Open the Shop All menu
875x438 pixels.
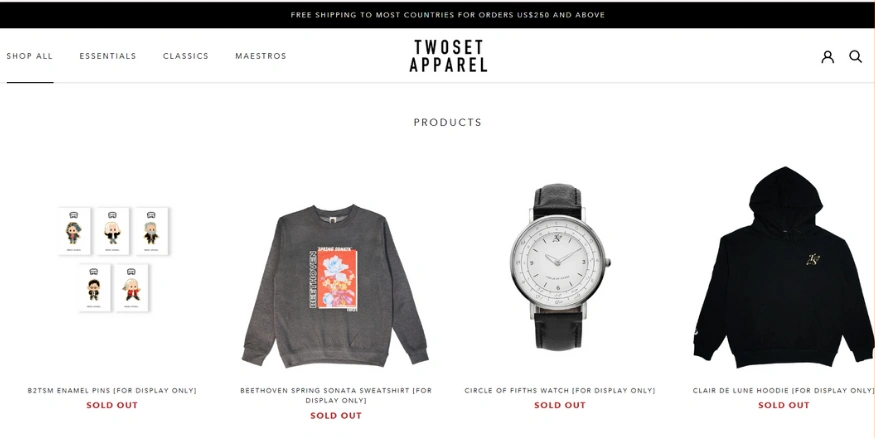[x=30, y=56]
